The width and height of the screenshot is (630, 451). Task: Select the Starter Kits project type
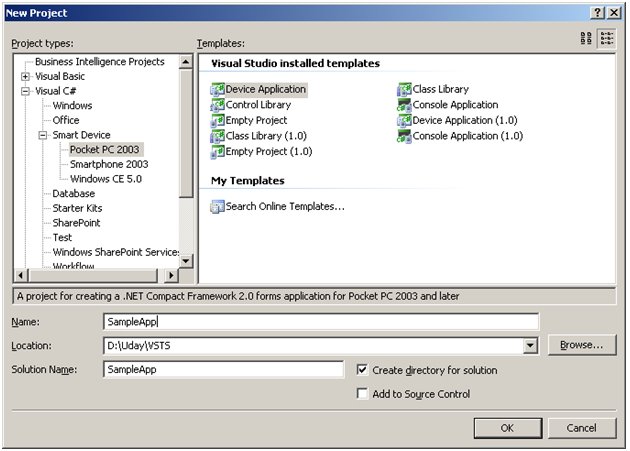77,208
